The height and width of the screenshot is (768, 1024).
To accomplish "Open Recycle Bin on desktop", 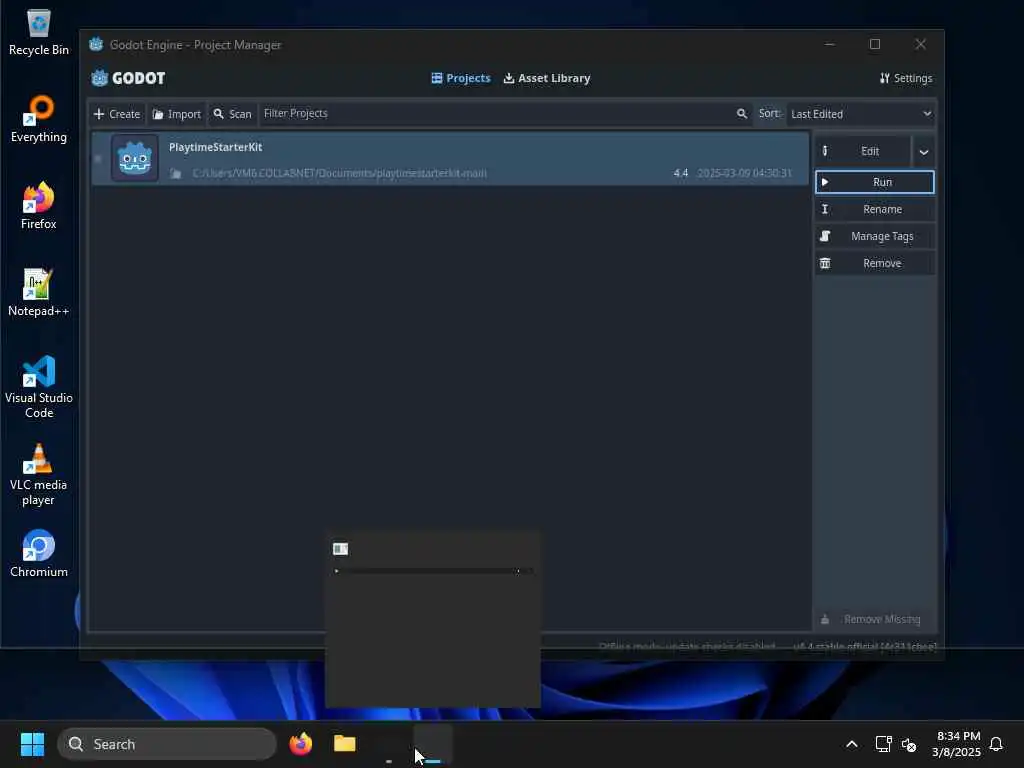I will coord(39,32).
